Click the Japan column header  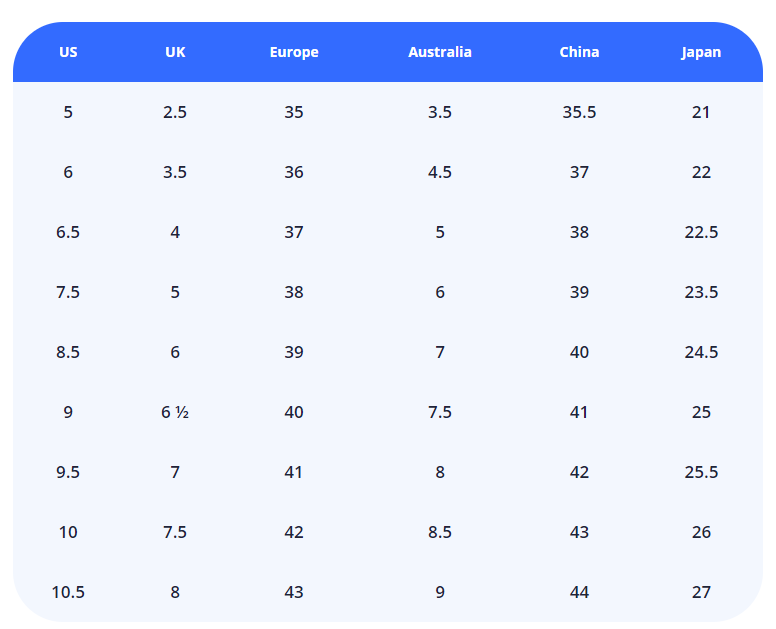click(x=701, y=52)
